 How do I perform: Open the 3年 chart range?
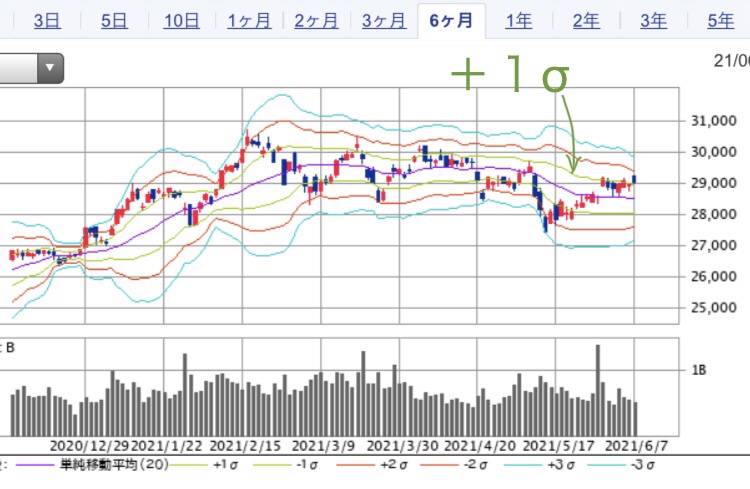pos(653,21)
